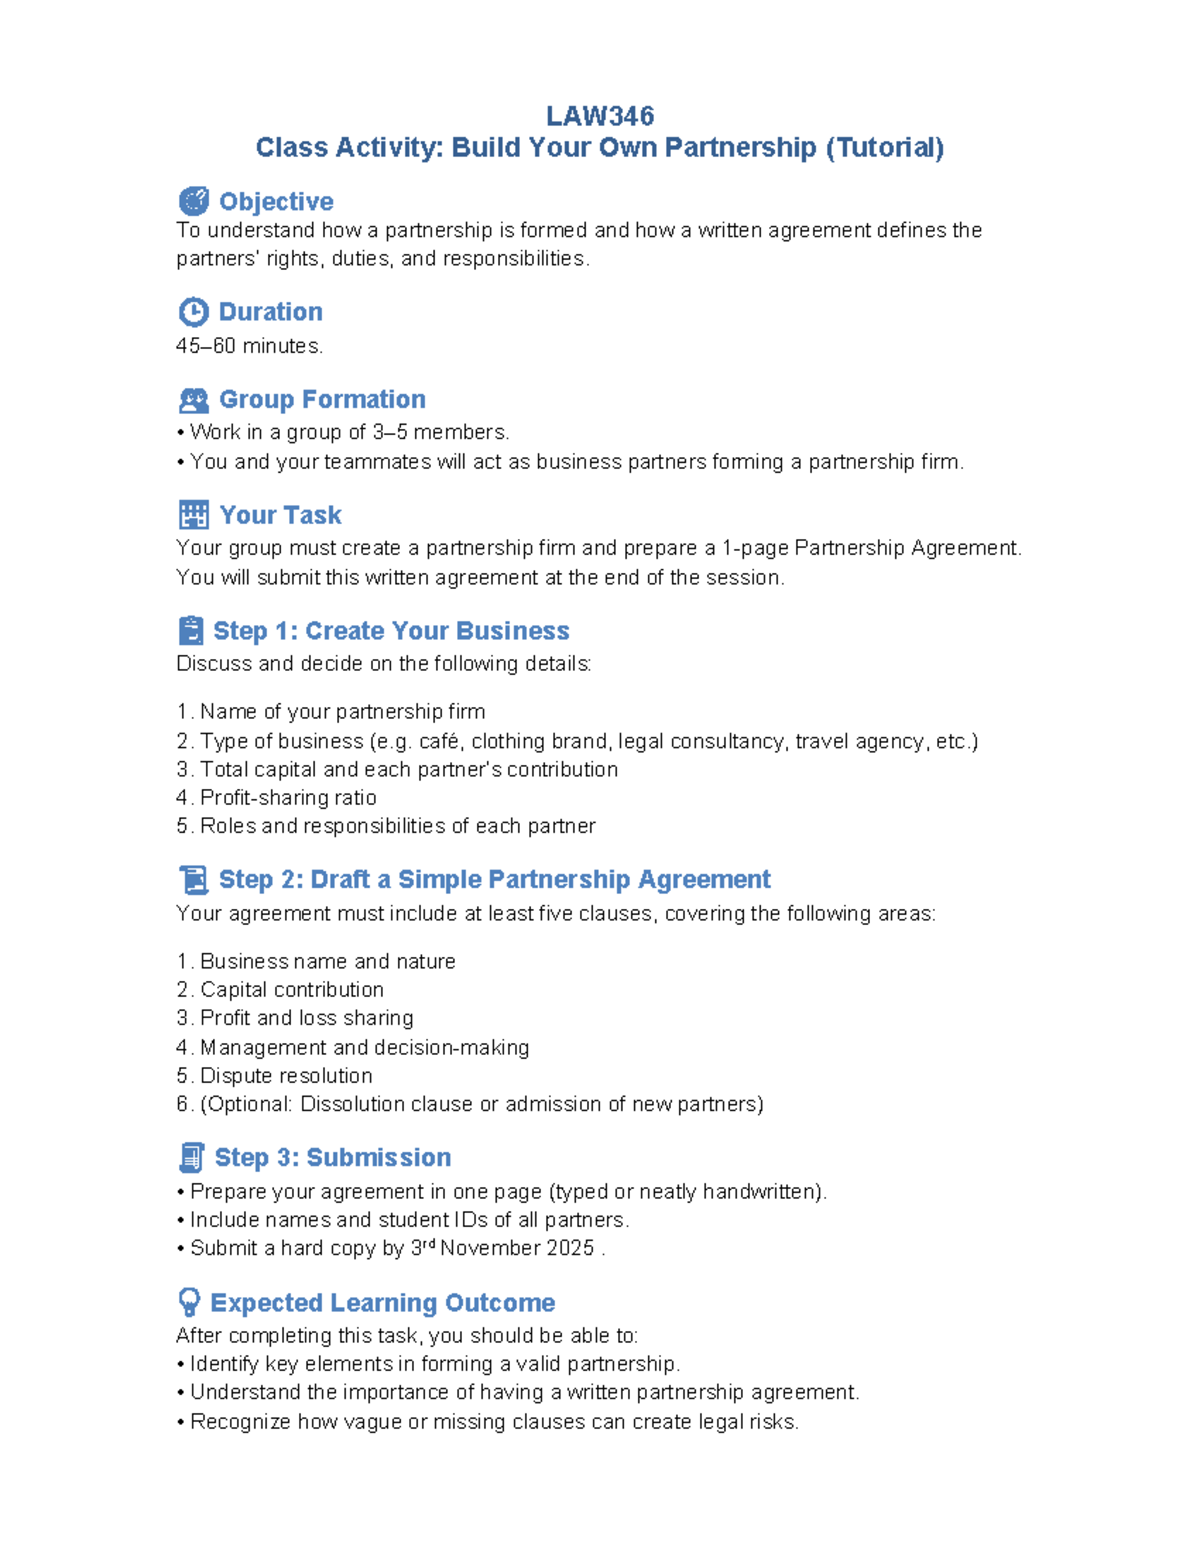1200x1553 pixels.
Task: Click the Group Formation heading text
Action: click(322, 400)
